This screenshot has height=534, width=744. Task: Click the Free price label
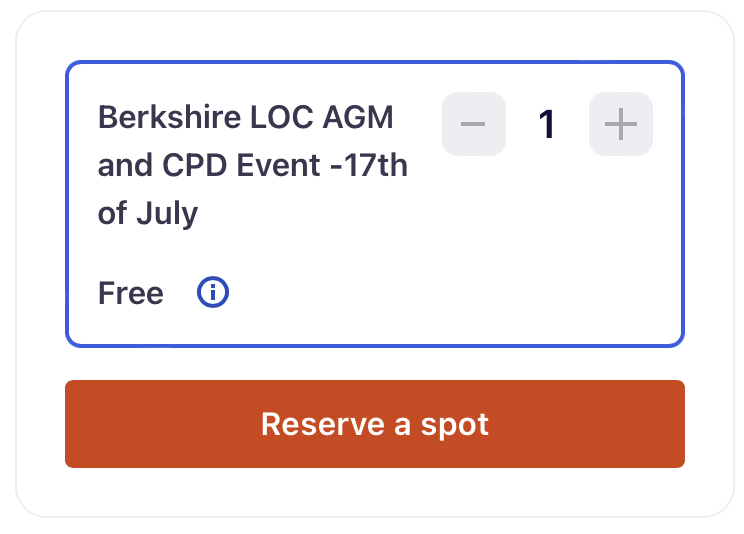click(130, 293)
